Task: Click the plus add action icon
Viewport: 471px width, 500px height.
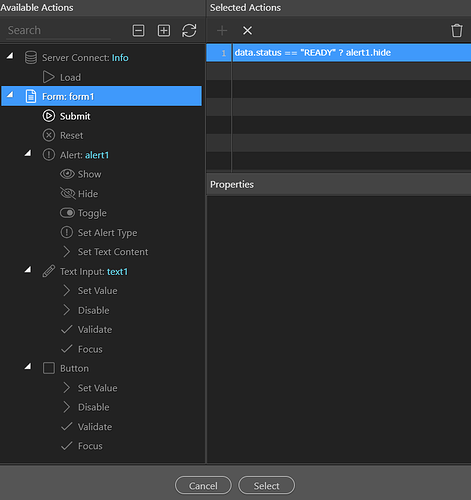Action: [222, 31]
